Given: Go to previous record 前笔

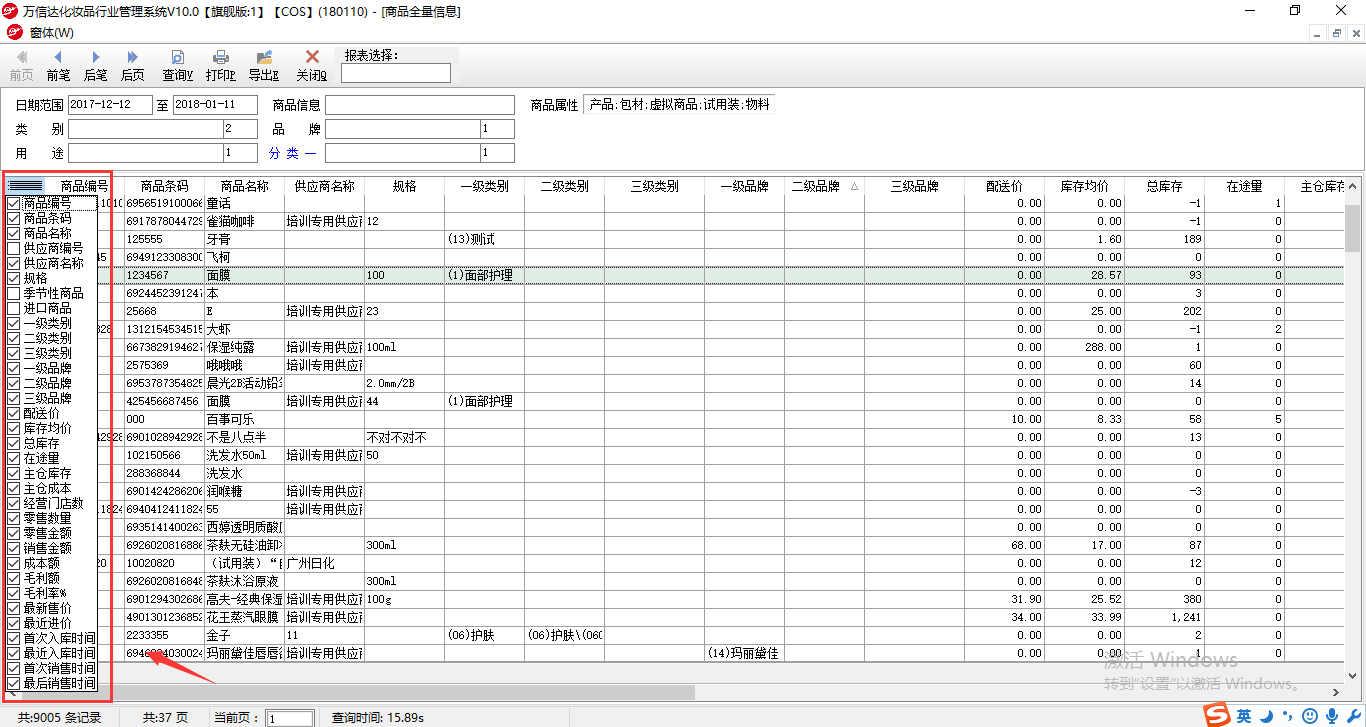Looking at the screenshot, I should click(58, 66).
